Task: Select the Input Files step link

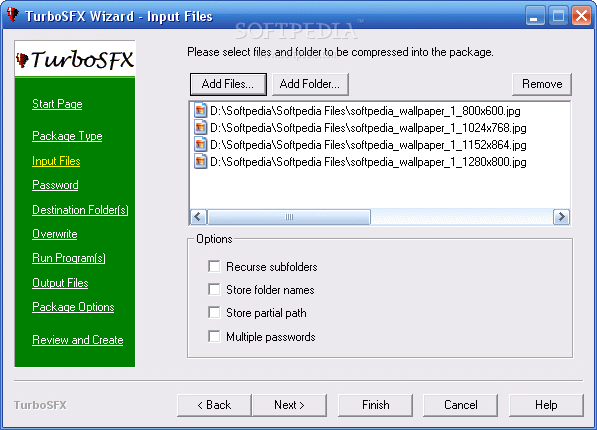Action: pyautogui.click(x=56, y=161)
